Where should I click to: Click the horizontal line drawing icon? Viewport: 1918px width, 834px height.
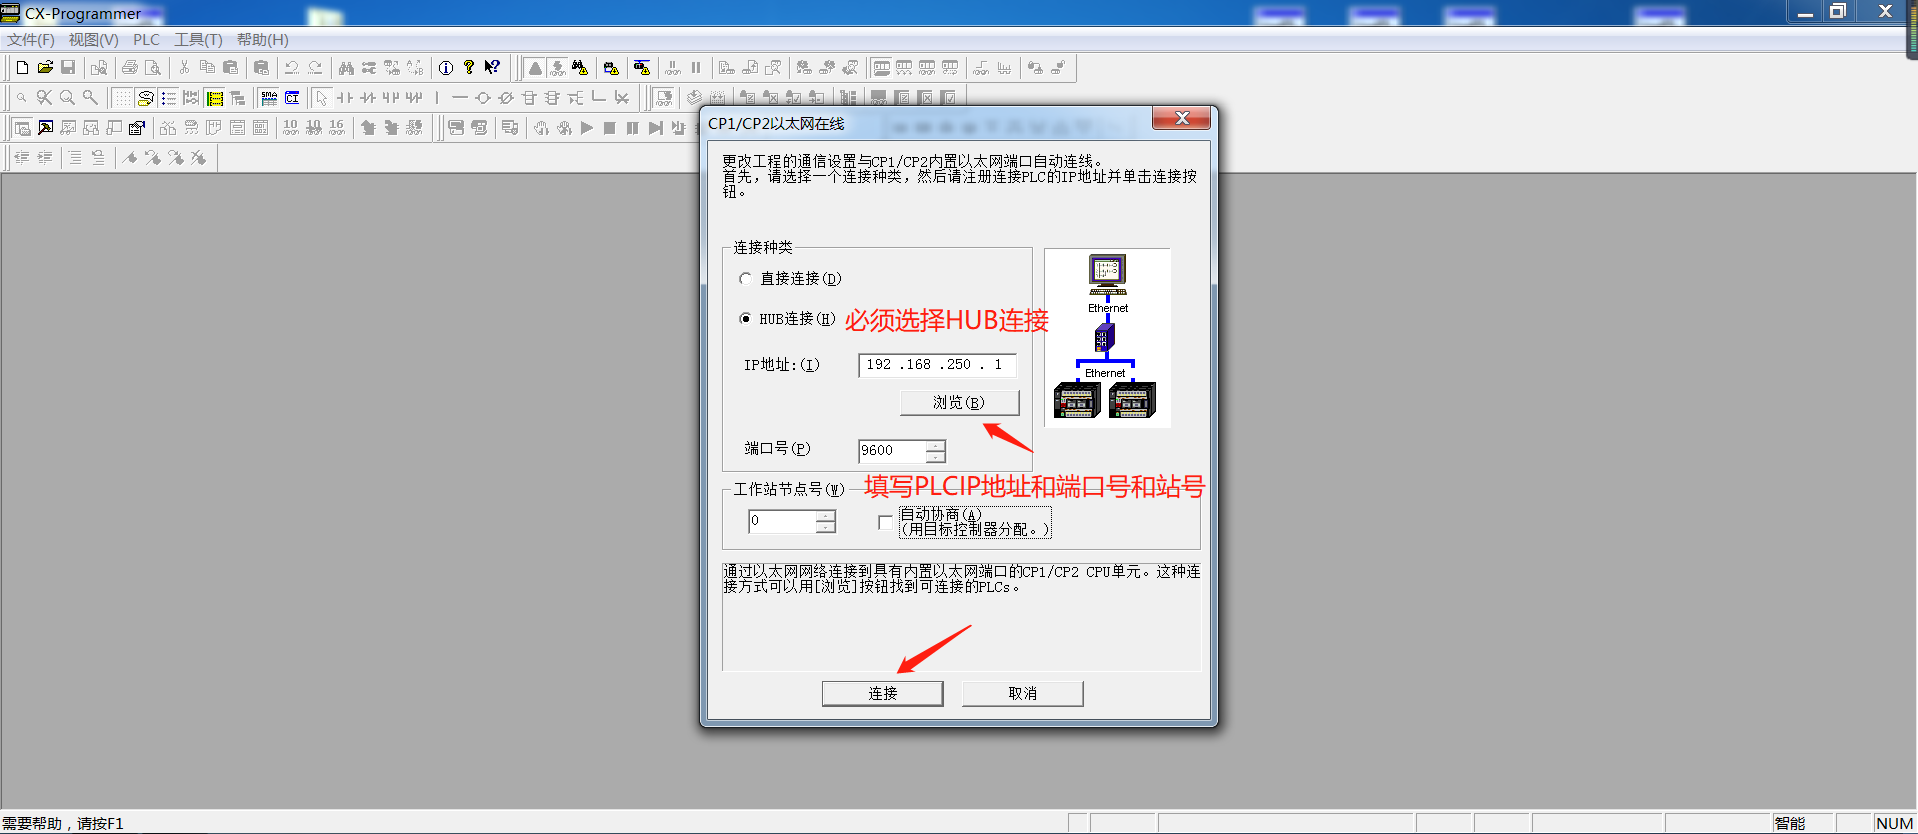pyautogui.click(x=460, y=98)
